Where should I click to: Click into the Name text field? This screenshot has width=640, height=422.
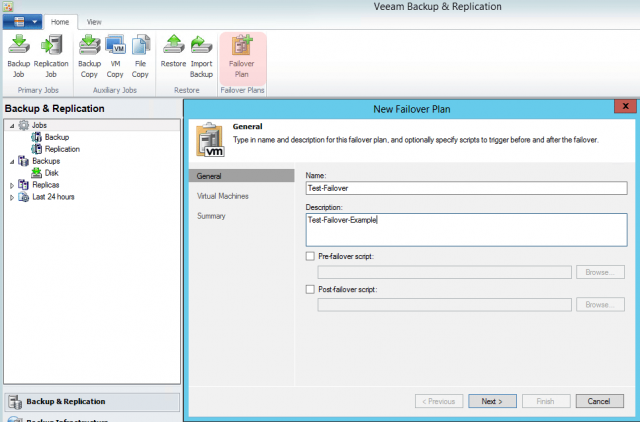click(x=466, y=188)
